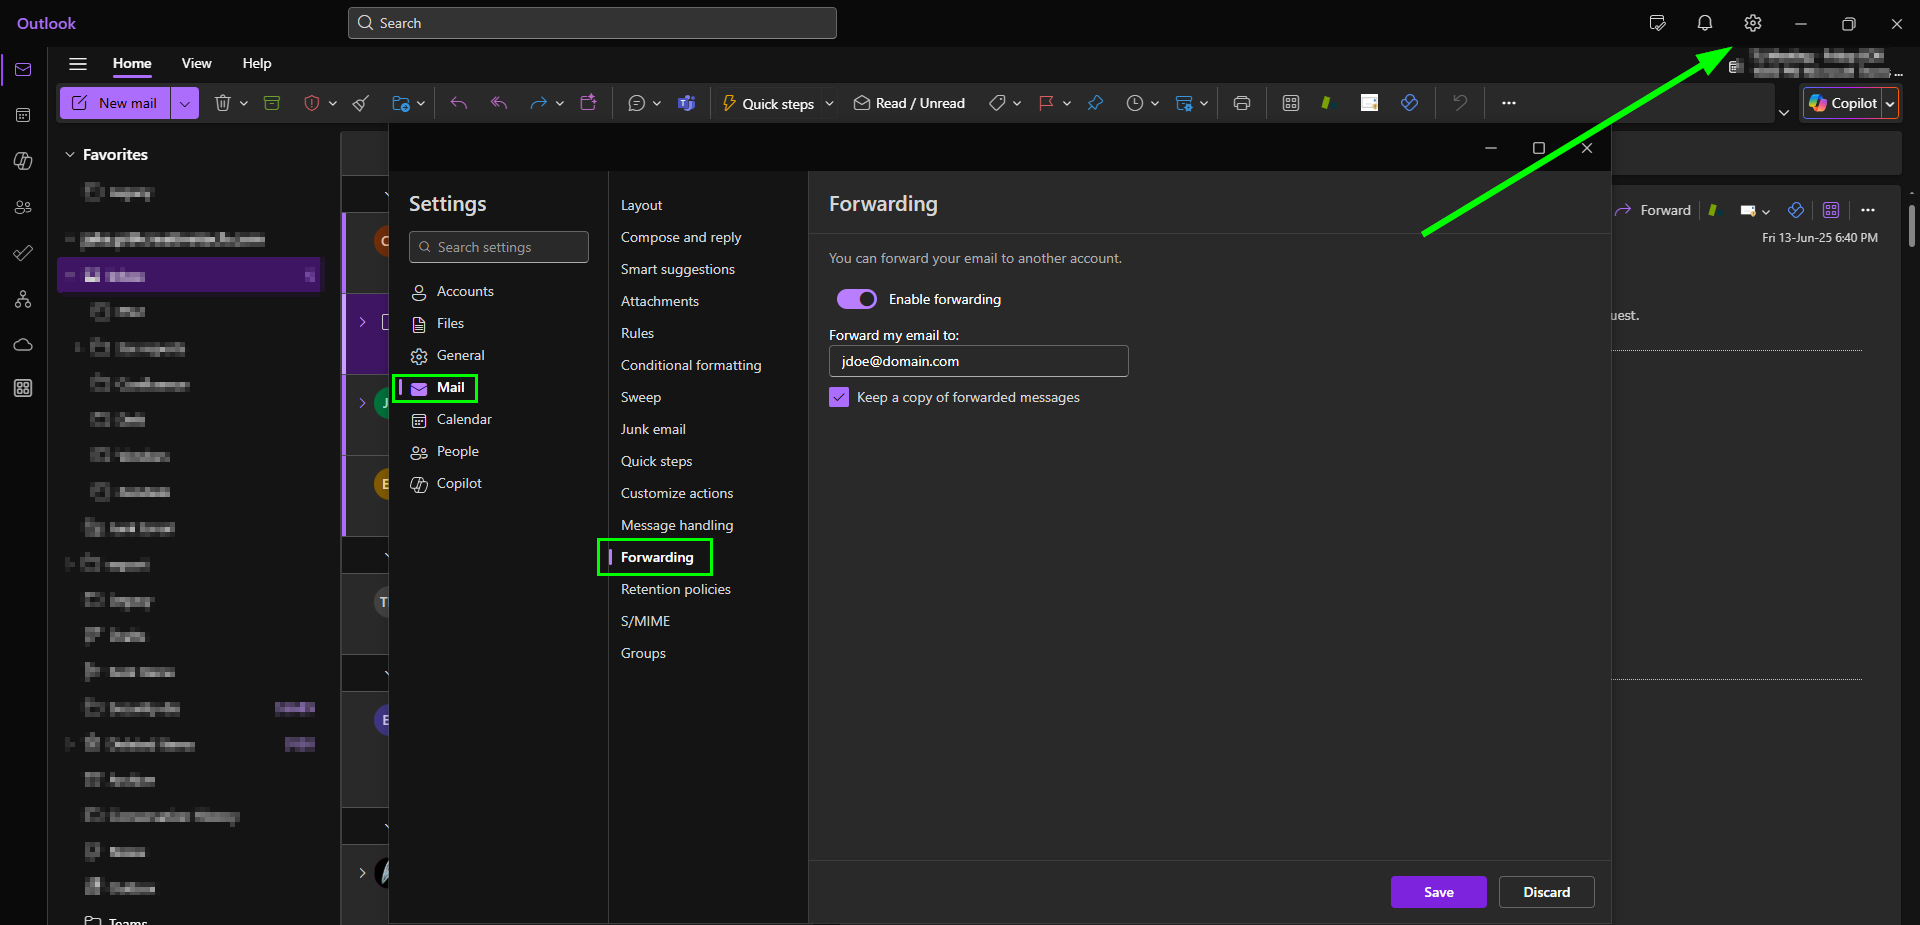Viewport: 1920px width, 925px height.
Task: Open the Calendar icon in the left rail
Action: 23,115
